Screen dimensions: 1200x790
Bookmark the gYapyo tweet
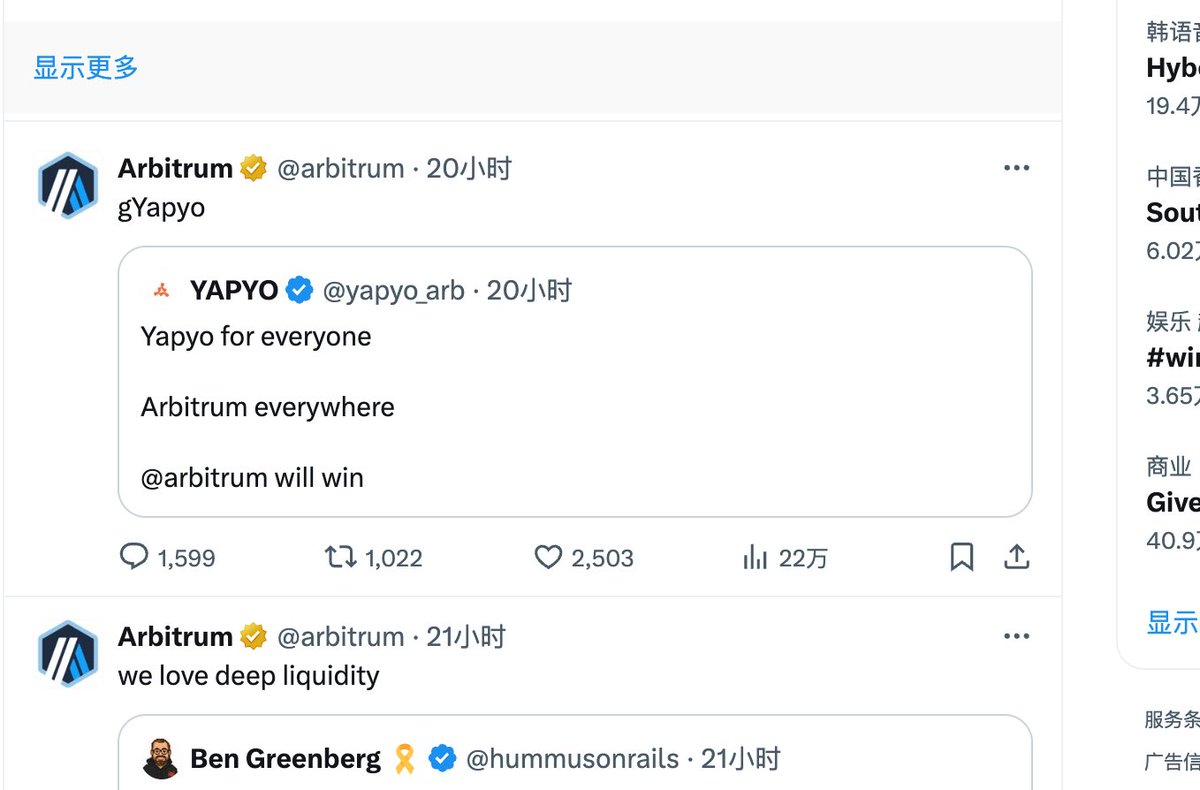[961, 557]
